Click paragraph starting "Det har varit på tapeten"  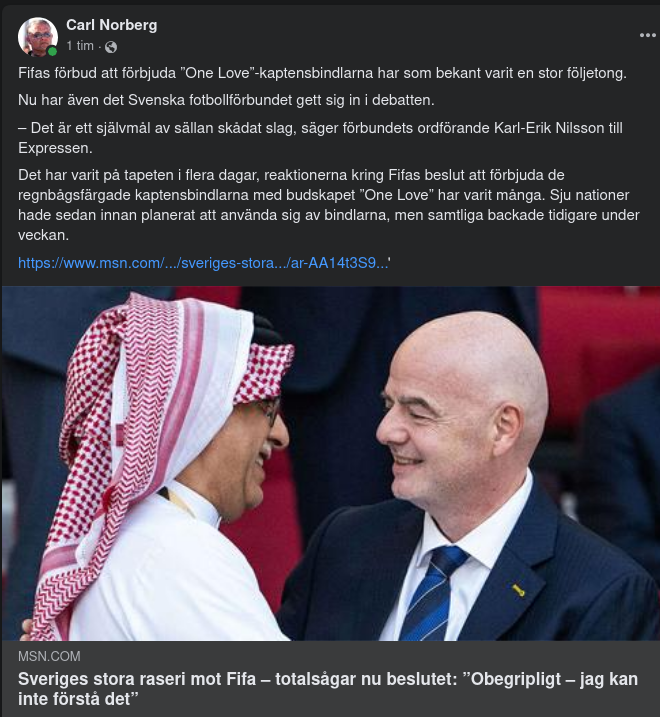[328, 205]
